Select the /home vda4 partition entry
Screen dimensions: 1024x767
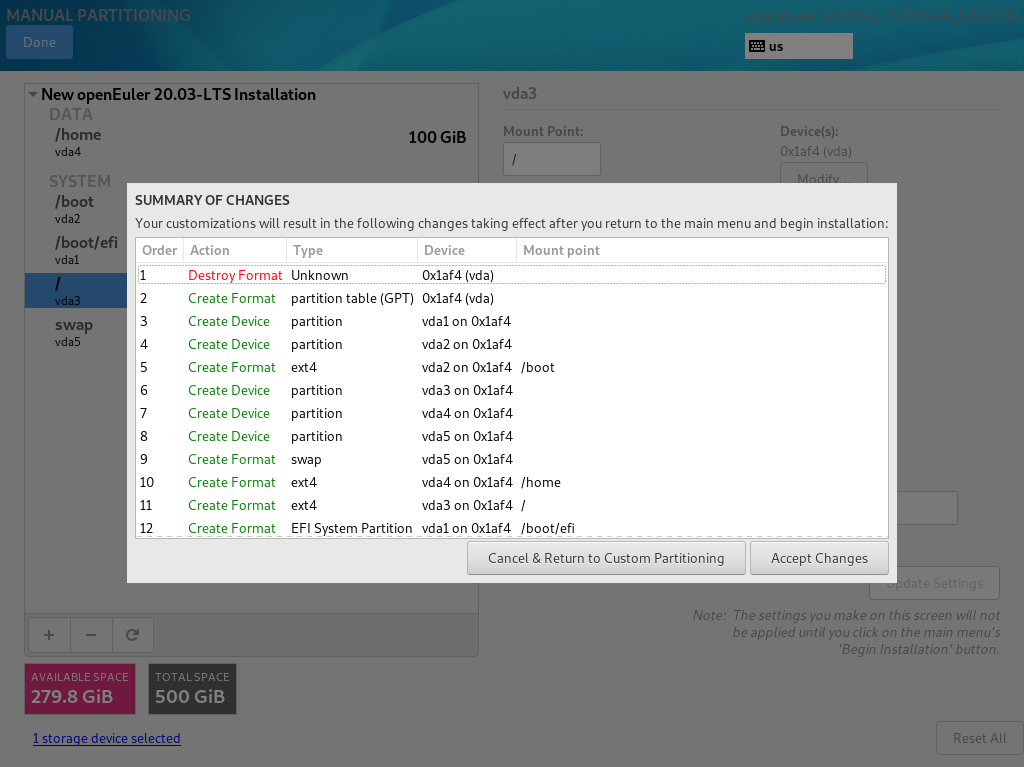pyautogui.click(x=251, y=142)
